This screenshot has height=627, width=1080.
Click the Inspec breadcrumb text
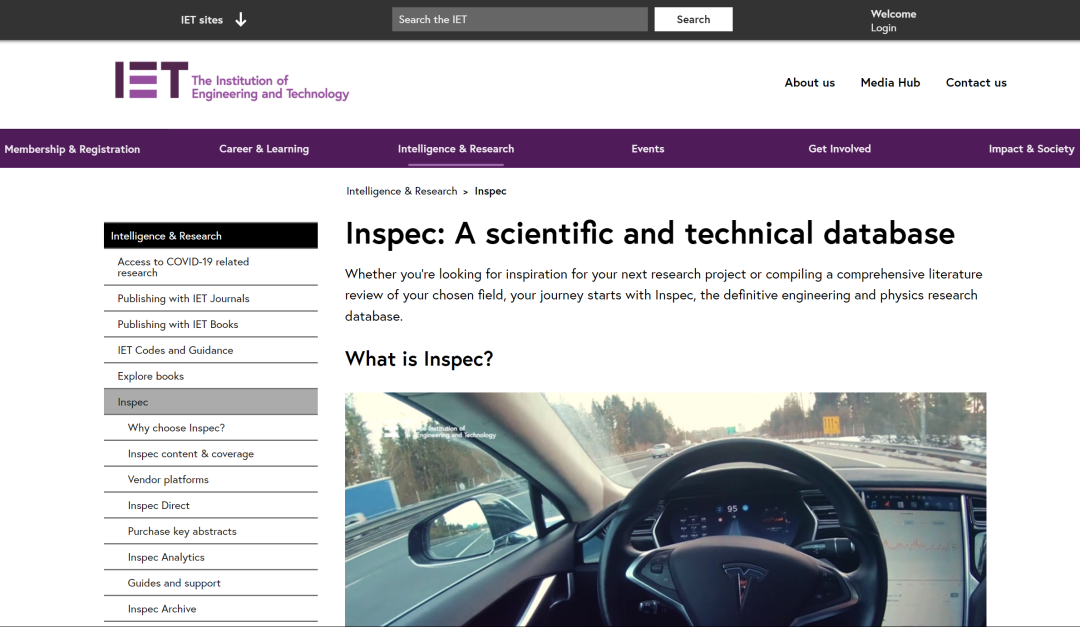pyautogui.click(x=490, y=191)
